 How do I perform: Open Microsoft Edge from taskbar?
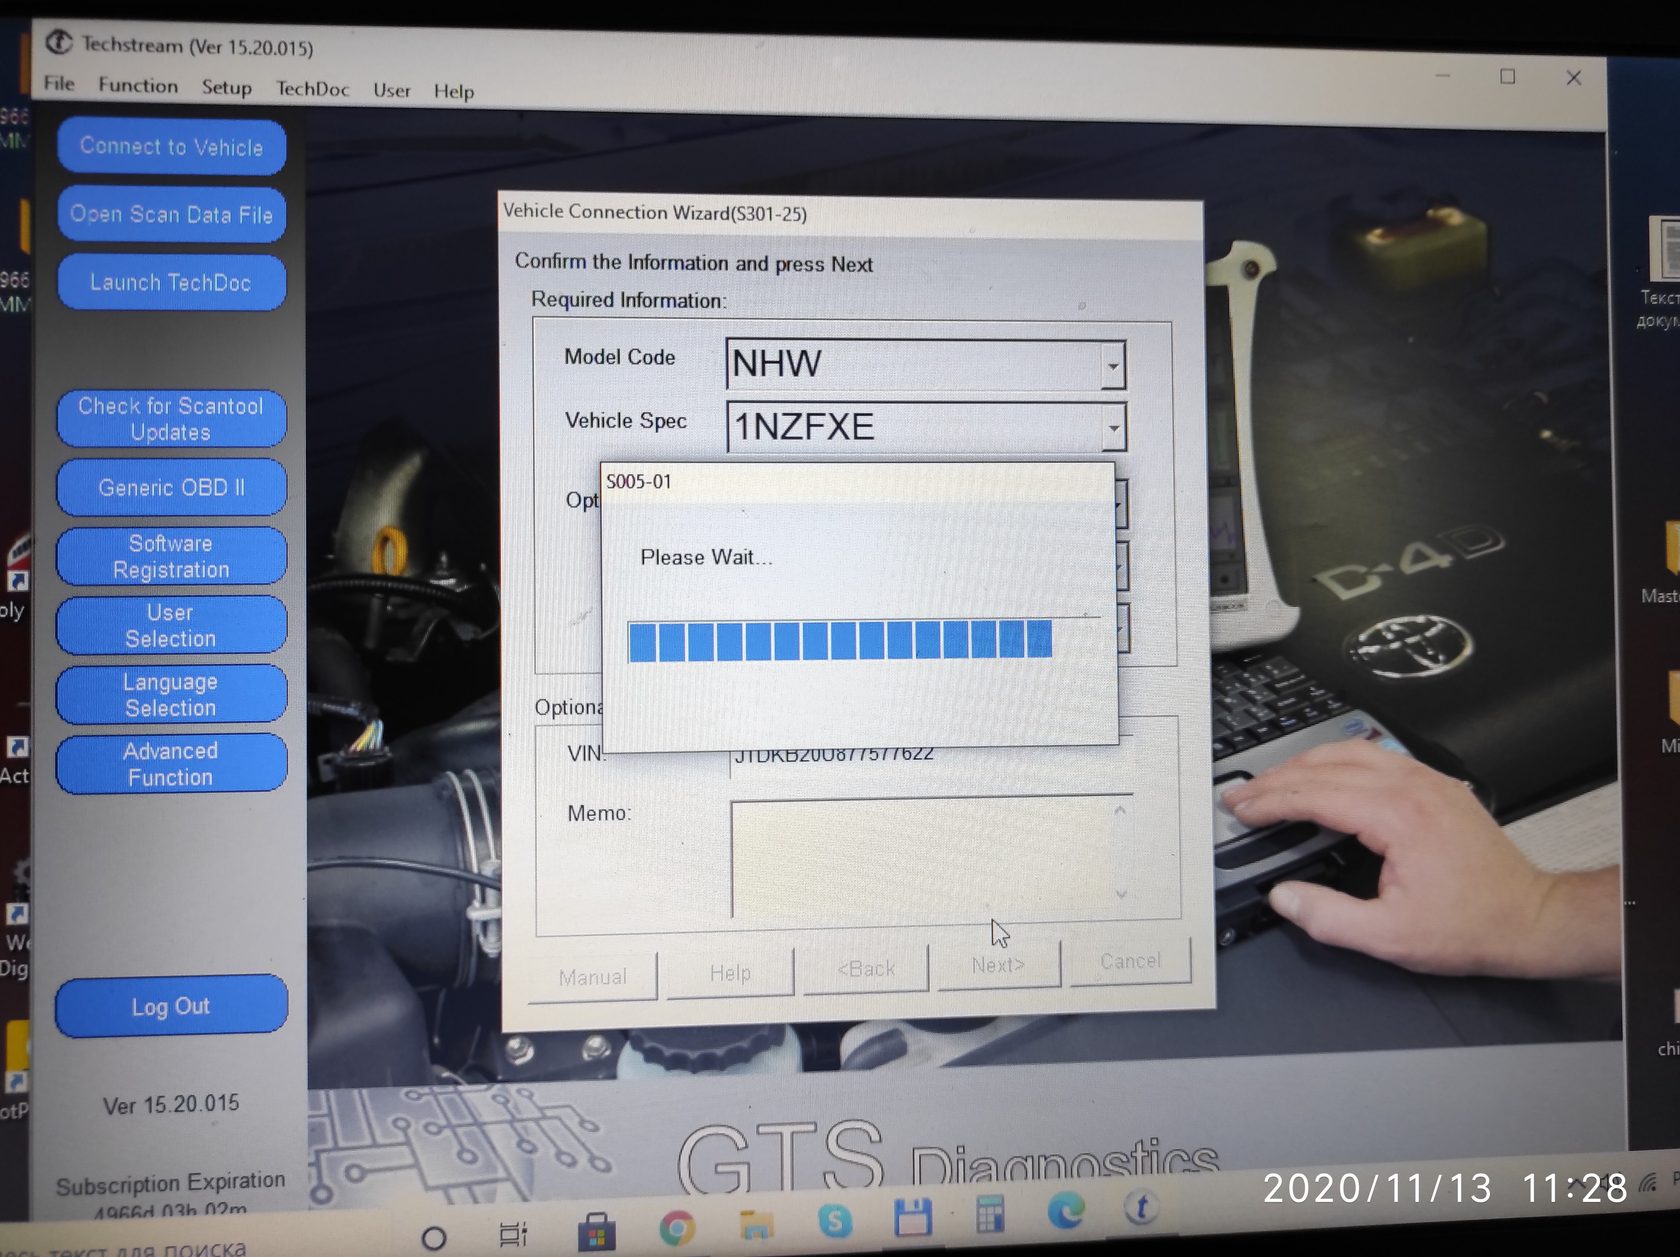click(x=1066, y=1211)
